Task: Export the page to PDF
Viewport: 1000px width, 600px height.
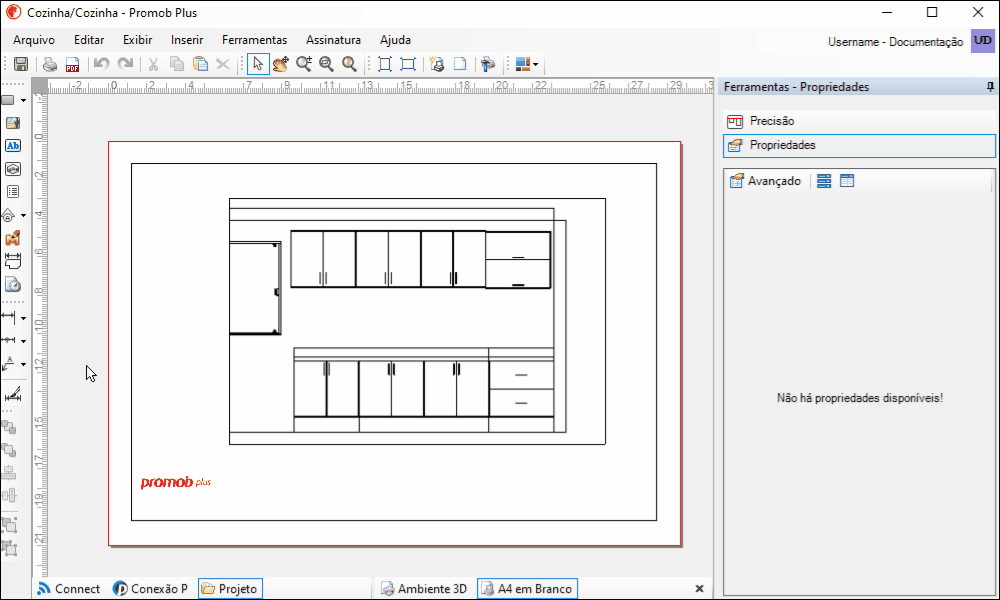Action: click(x=72, y=64)
